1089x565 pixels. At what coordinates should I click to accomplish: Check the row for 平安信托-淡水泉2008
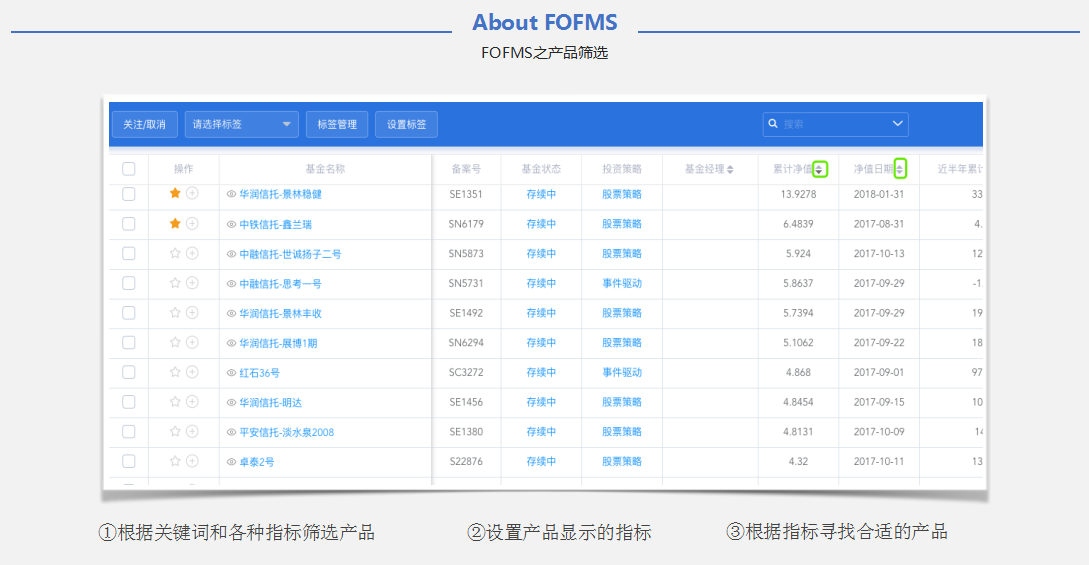(x=128, y=432)
